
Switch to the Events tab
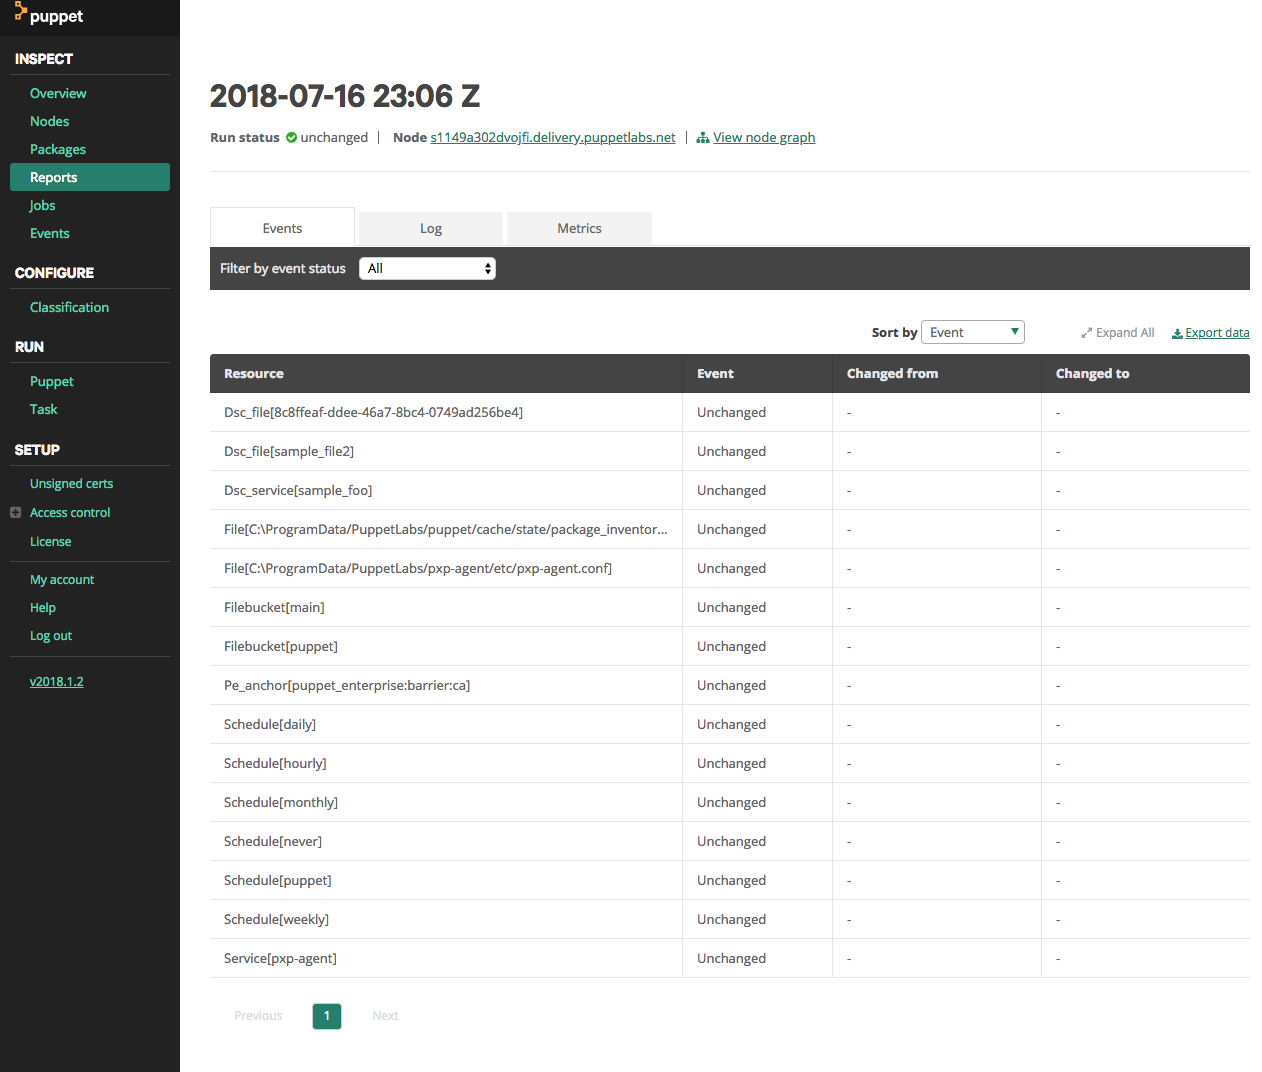282,228
